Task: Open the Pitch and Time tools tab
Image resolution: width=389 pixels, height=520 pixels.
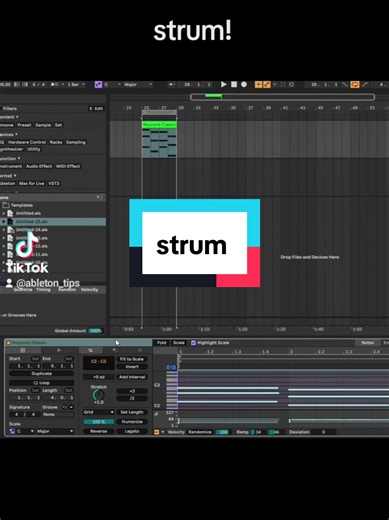Action: pyautogui.click(x=91, y=350)
